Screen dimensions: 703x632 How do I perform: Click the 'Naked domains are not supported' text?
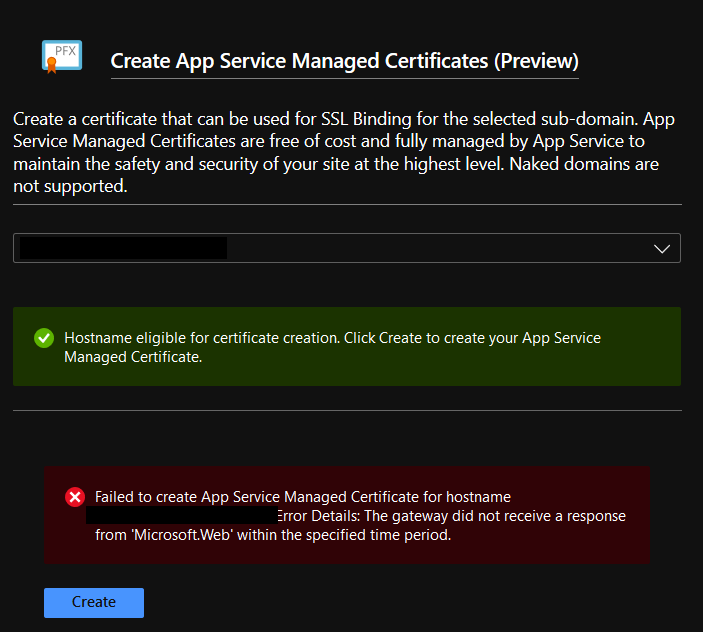click(x=584, y=164)
